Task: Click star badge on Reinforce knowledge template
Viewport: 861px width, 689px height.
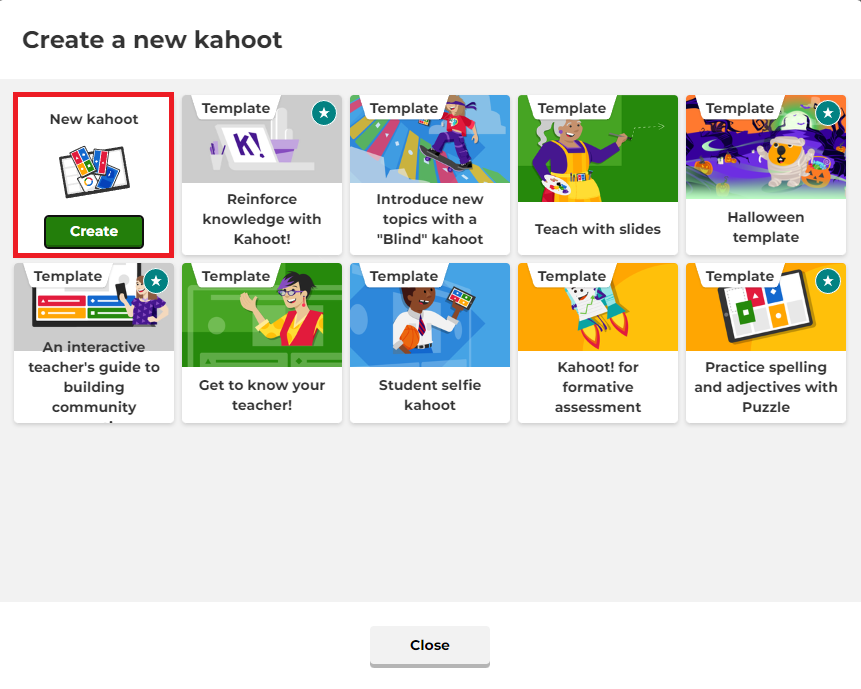Action: point(324,113)
